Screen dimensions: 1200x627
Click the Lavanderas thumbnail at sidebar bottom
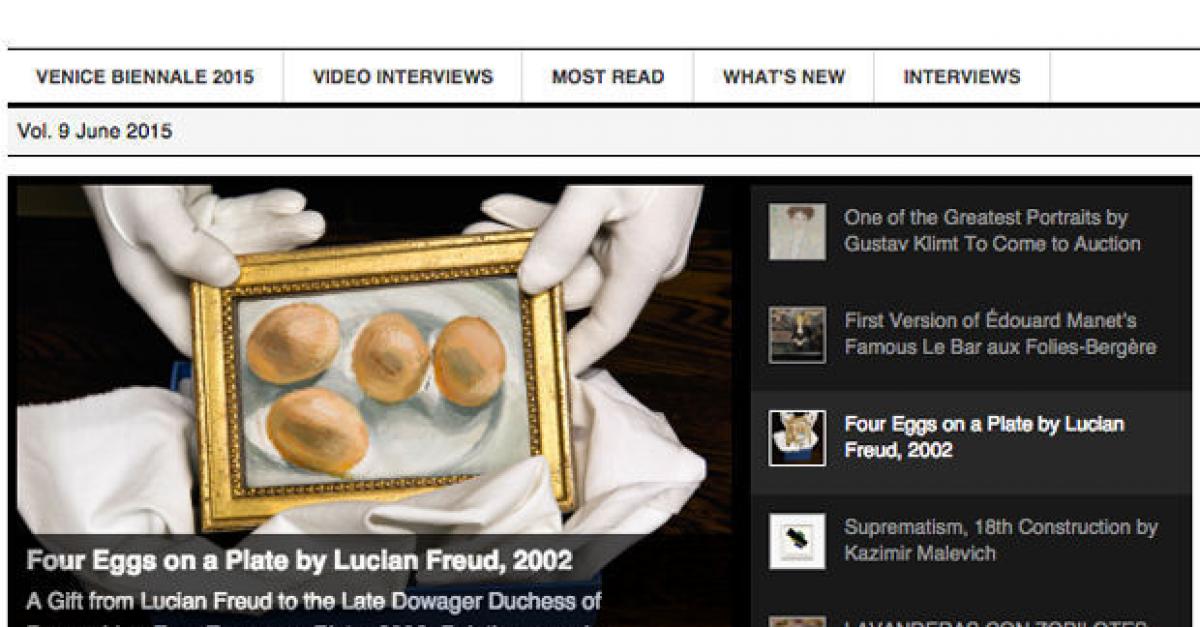[797, 622]
